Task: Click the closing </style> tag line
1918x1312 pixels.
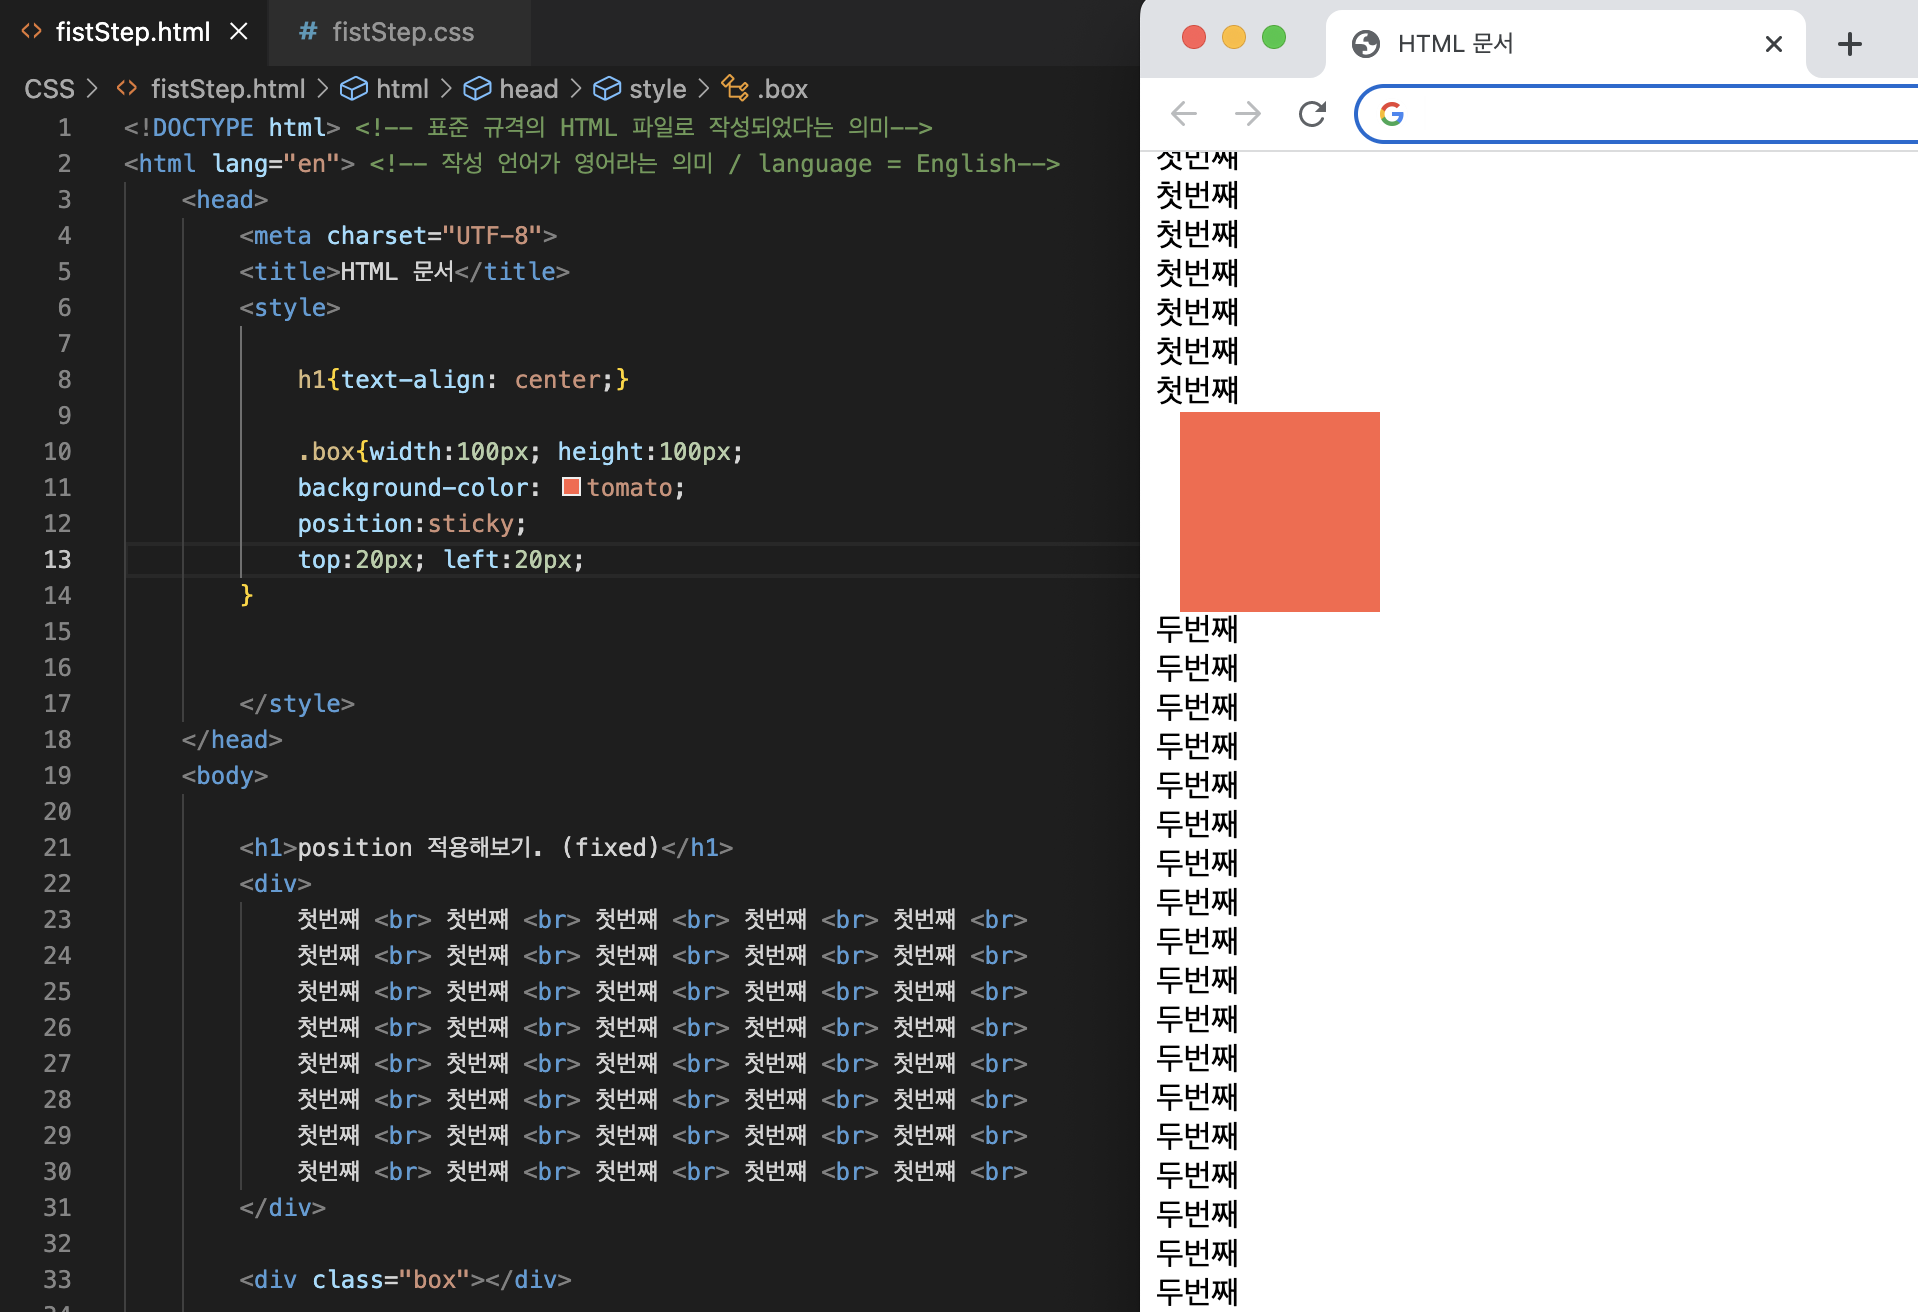Action: 297,704
